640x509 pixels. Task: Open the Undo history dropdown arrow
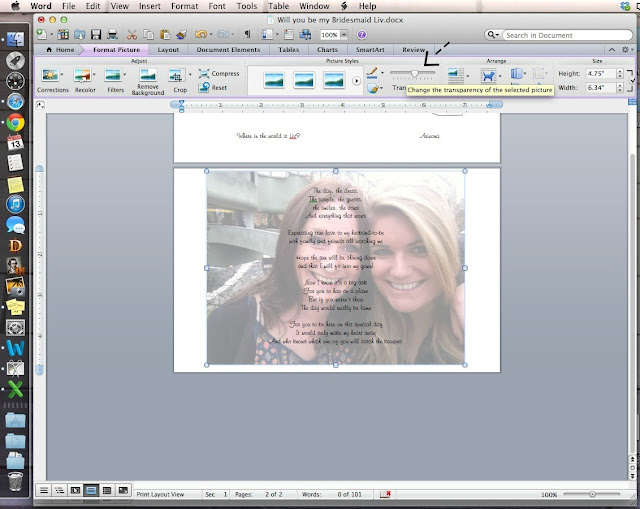point(211,35)
